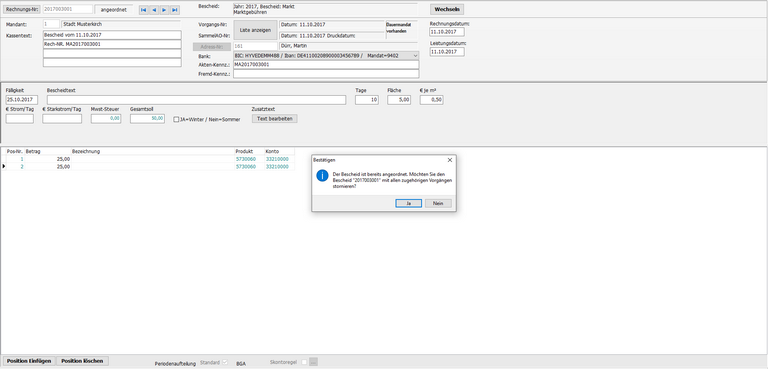
Task: Jump to the last record arrow
Action: coord(174,10)
